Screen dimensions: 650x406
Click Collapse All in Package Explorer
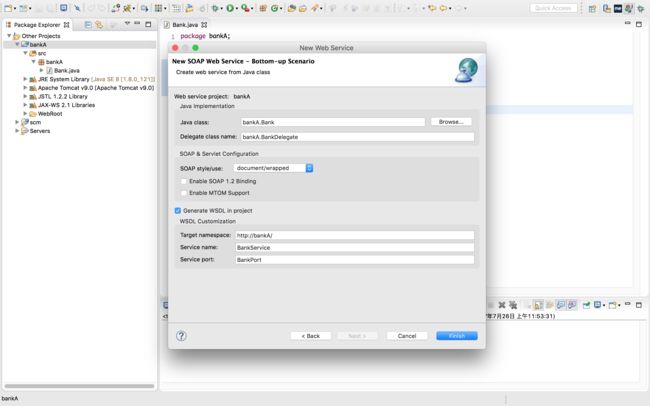[x=88, y=25]
